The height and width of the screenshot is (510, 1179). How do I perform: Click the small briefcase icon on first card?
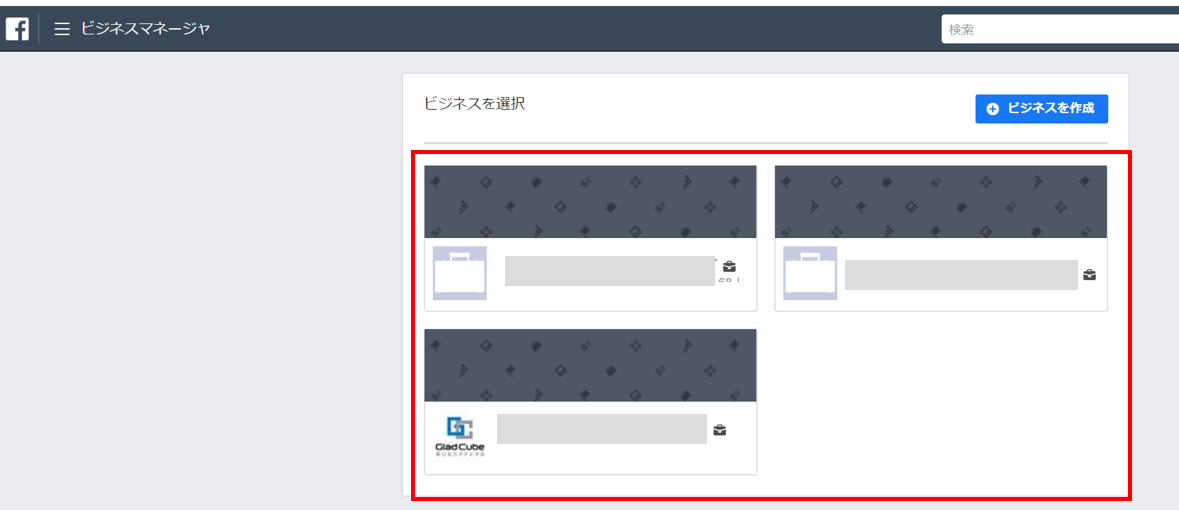click(729, 266)
